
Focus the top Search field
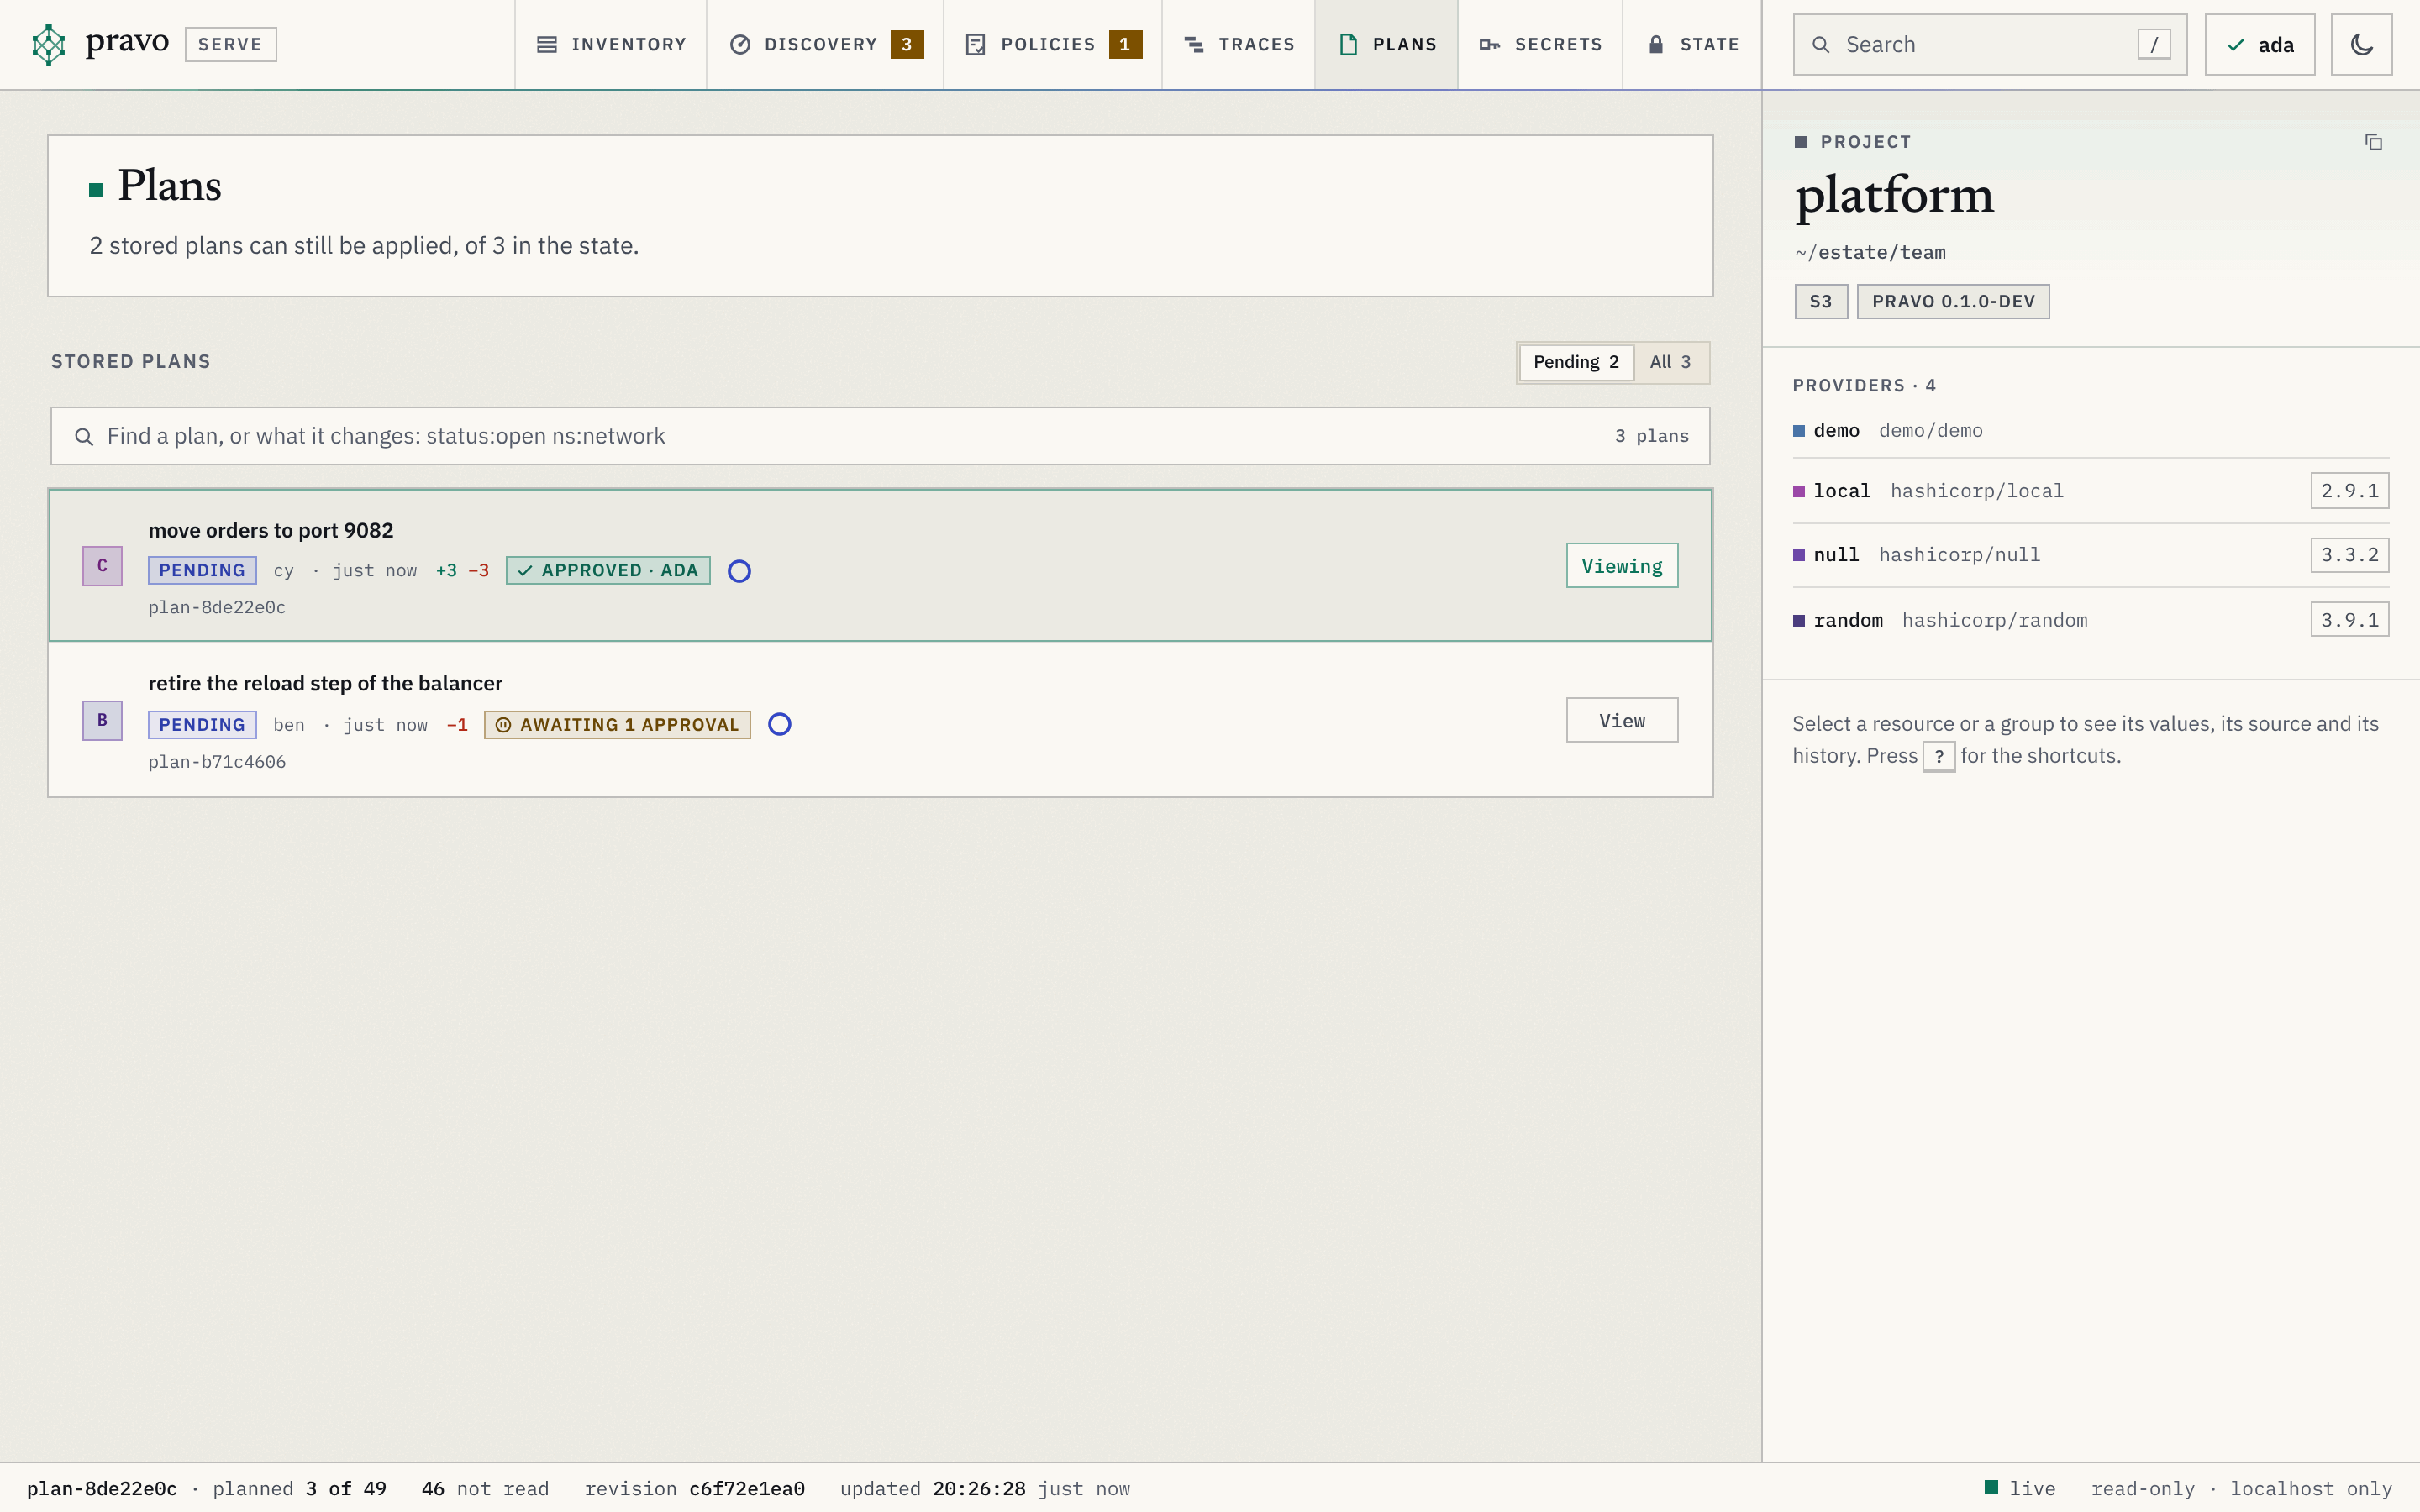(1990, 44)
